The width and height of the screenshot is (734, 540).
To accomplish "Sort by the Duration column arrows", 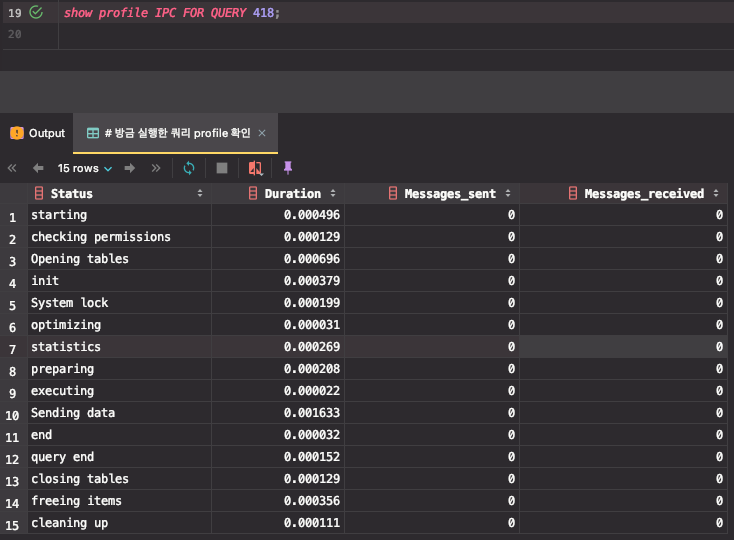I will pos(333,193).
